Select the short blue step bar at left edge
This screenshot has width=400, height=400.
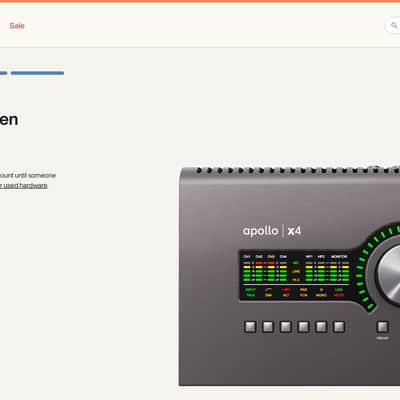point(3,73)
